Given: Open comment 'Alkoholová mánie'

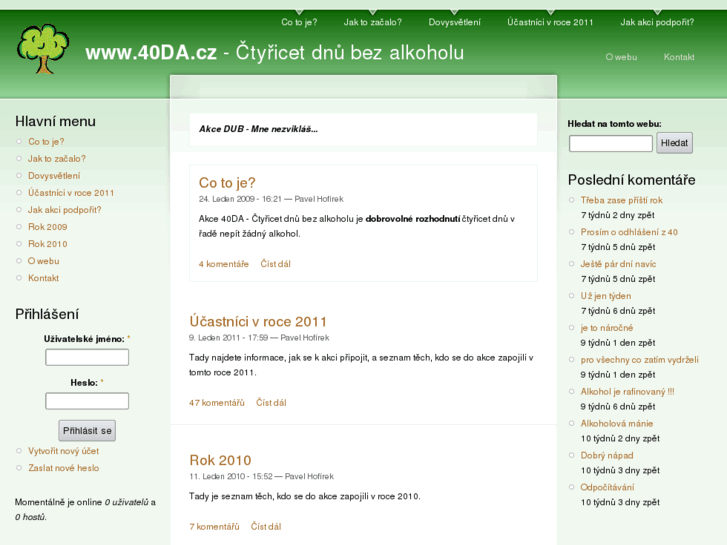Looking at the screenshot, I should tap(617, 423).
